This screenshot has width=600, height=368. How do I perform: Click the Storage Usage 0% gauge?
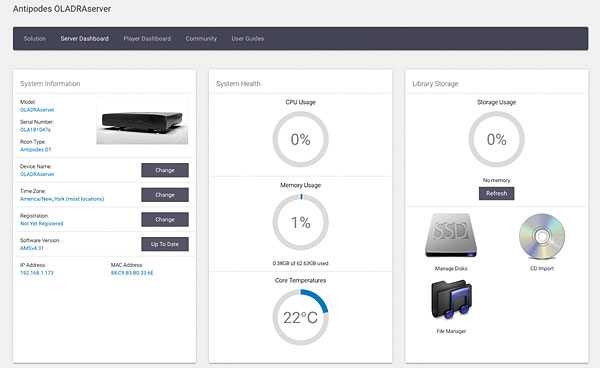point(496,139)
